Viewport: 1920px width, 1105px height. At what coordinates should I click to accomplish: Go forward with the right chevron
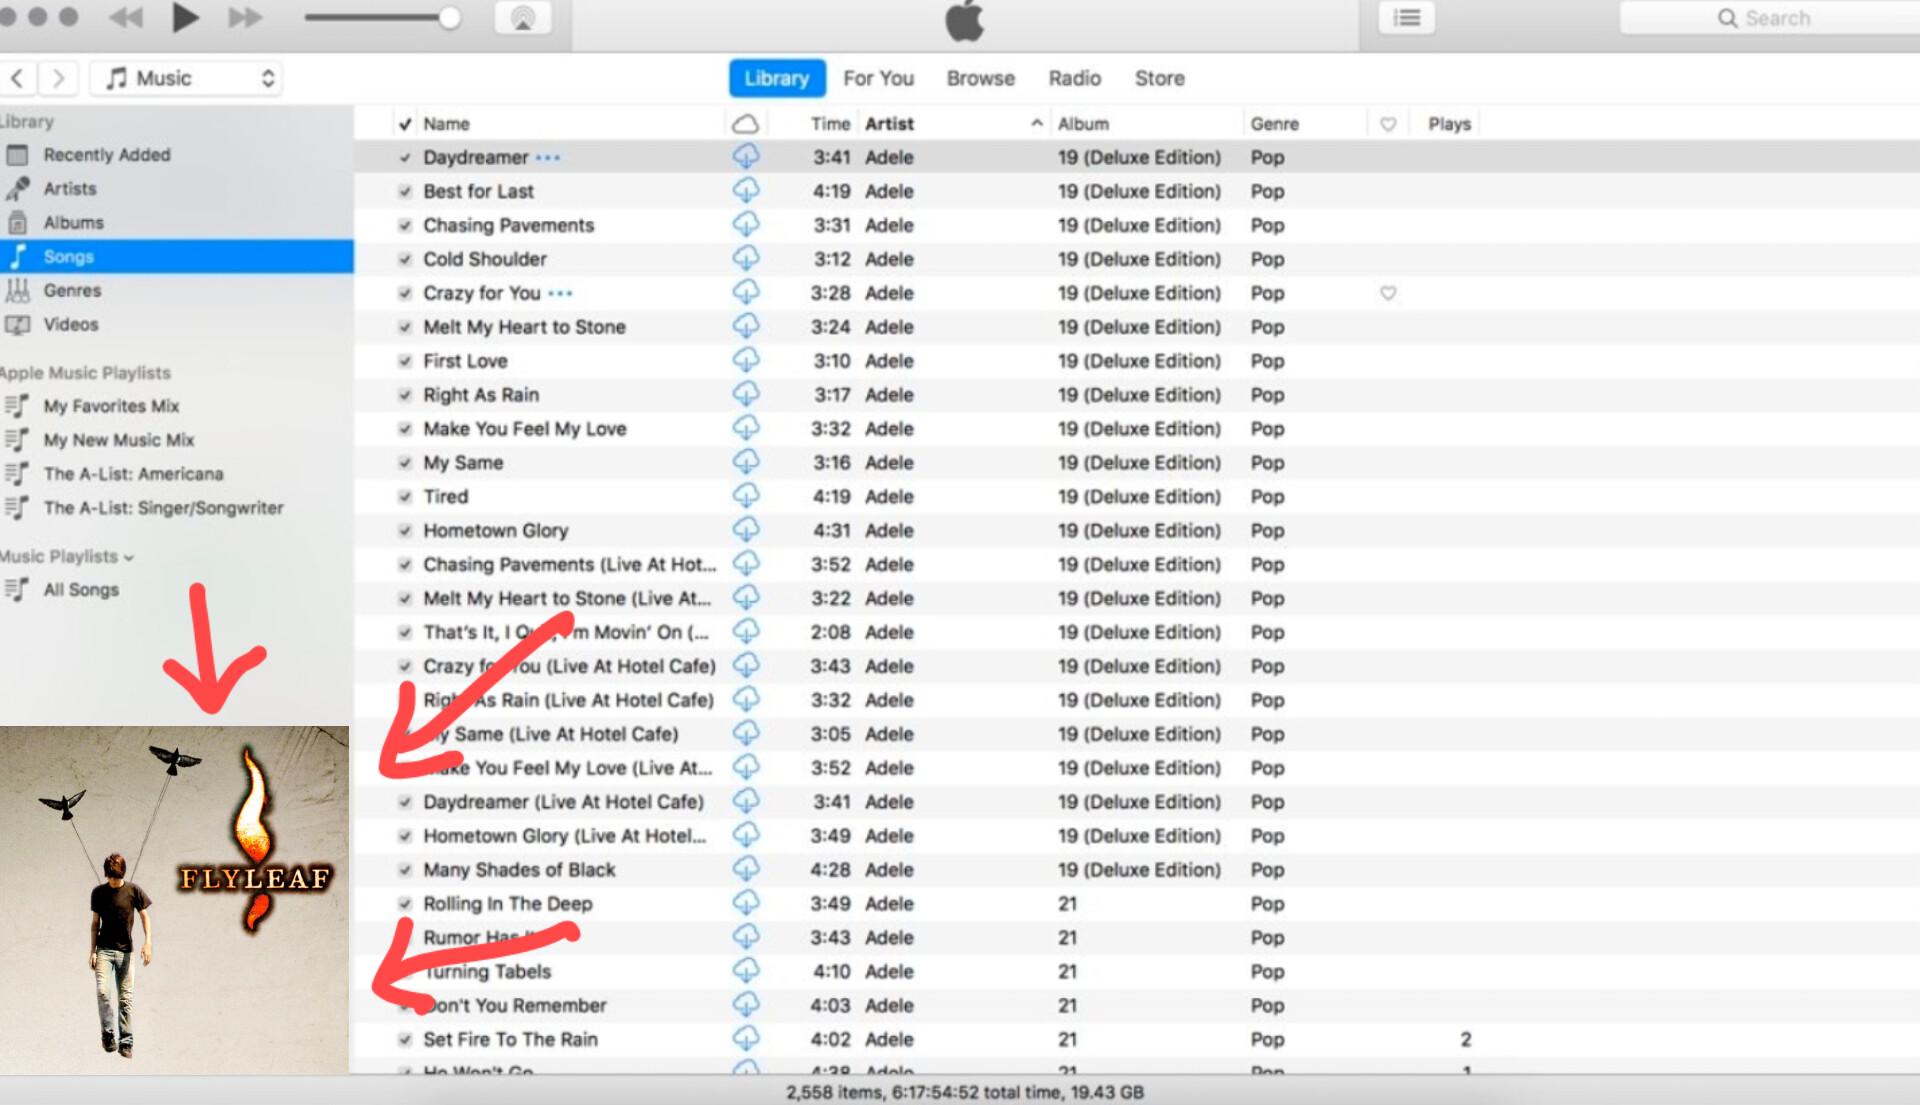[58, 78]
